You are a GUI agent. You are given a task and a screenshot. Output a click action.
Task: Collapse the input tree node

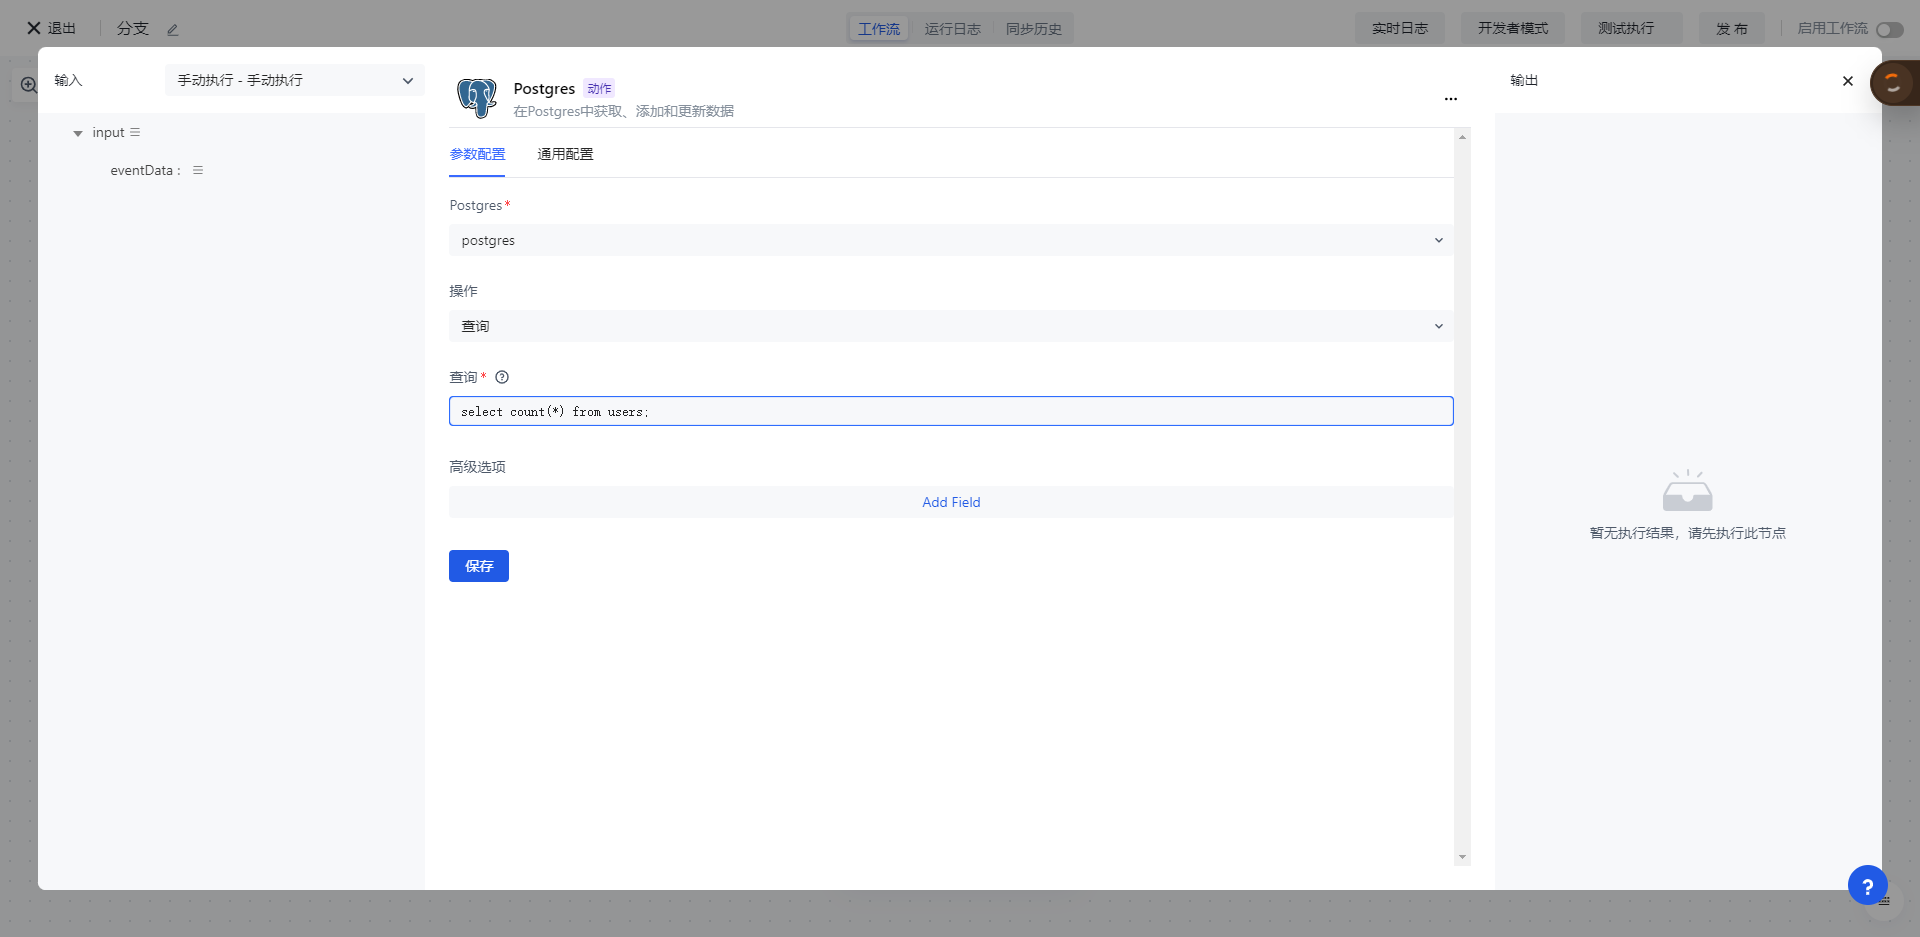(x=78, y=133)
